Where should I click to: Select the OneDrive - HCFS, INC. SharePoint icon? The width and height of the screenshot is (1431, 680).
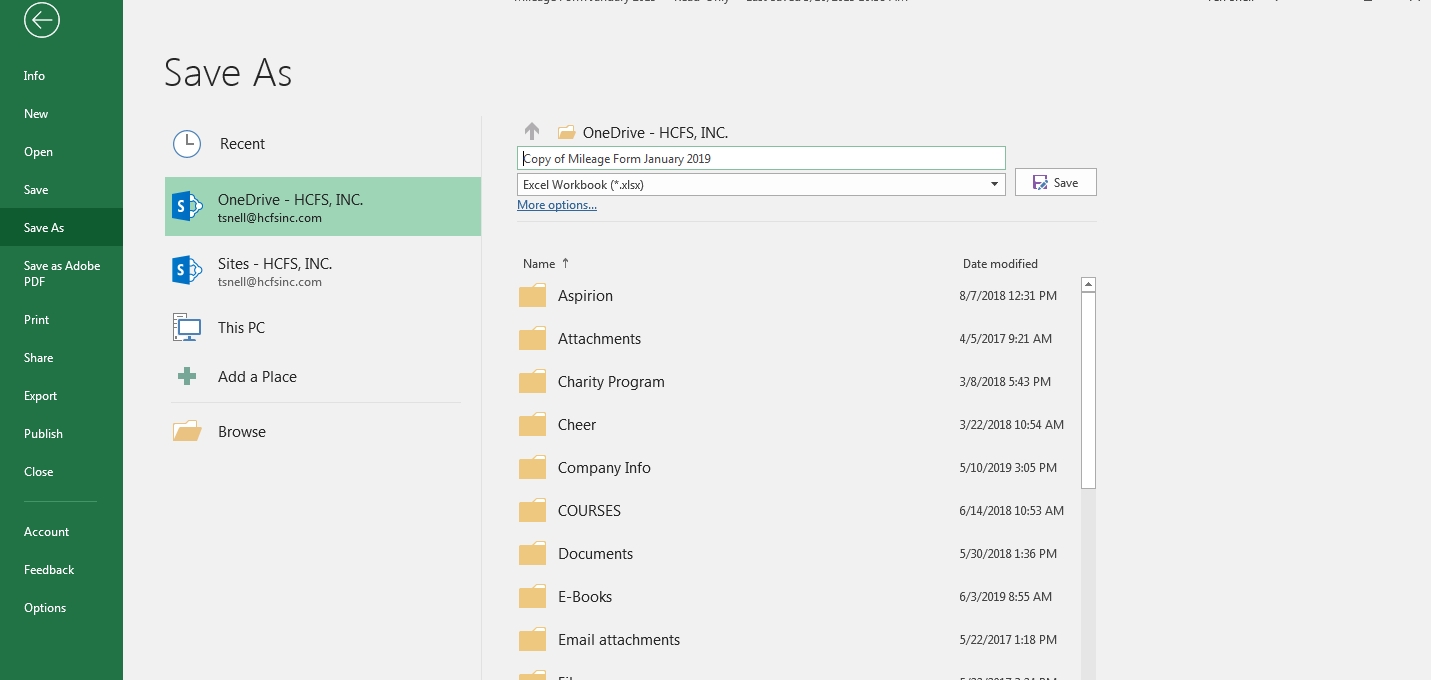pos(187,207)
